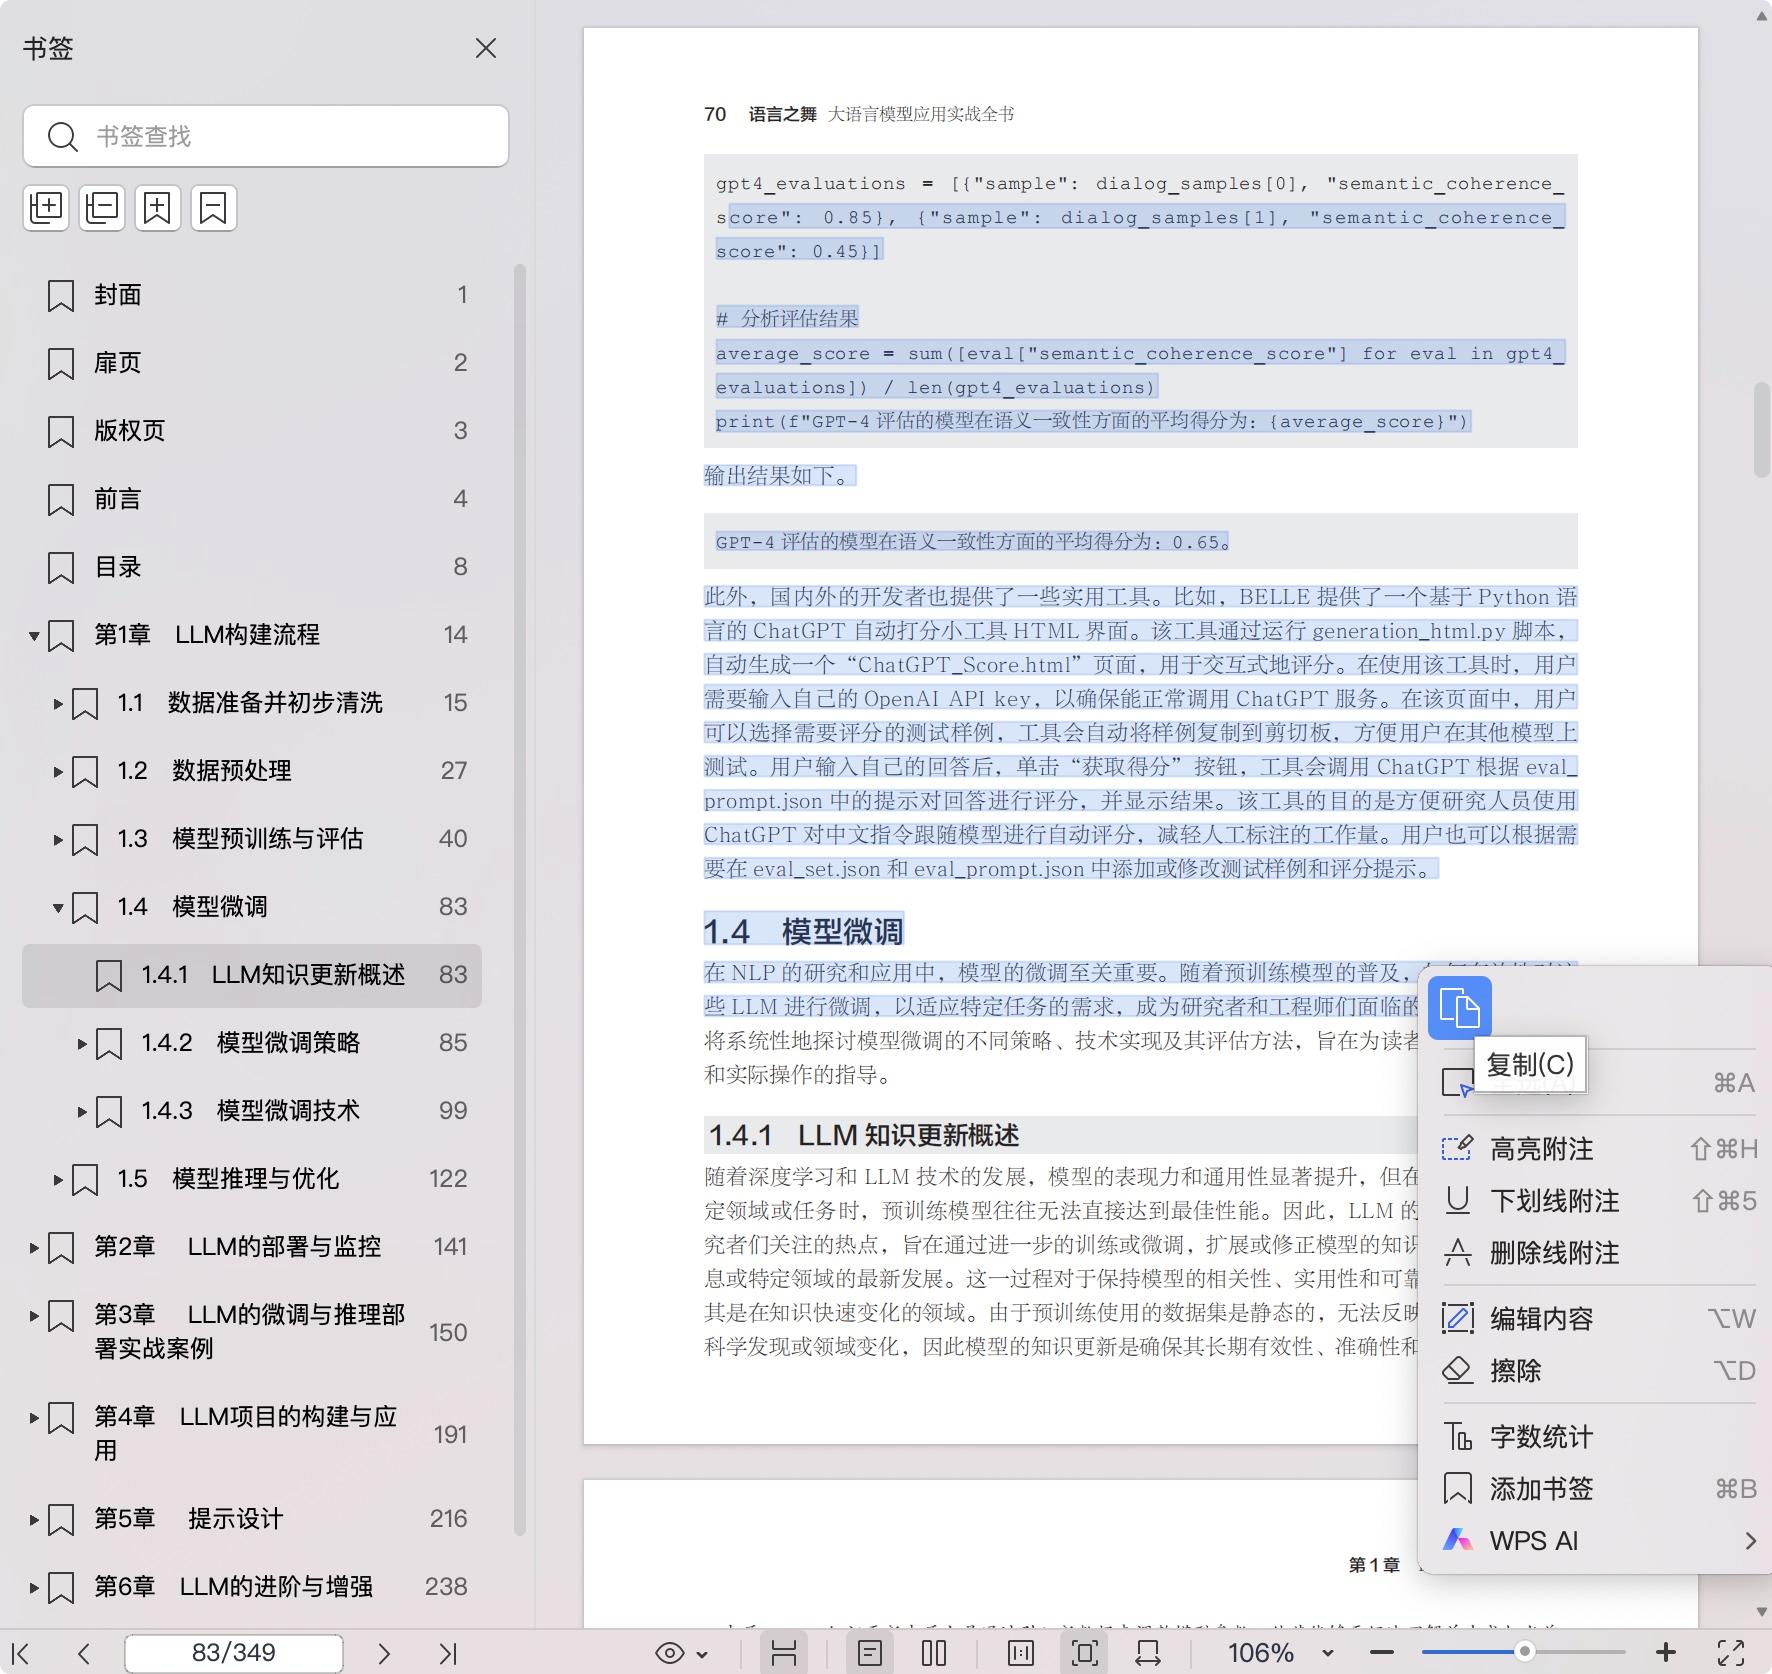Image resolution: width=1772 pixels, height=1674 pixels.
Task: Collapse the 第1章 LLM构建流程 chapter
Action: click(34, 635)
